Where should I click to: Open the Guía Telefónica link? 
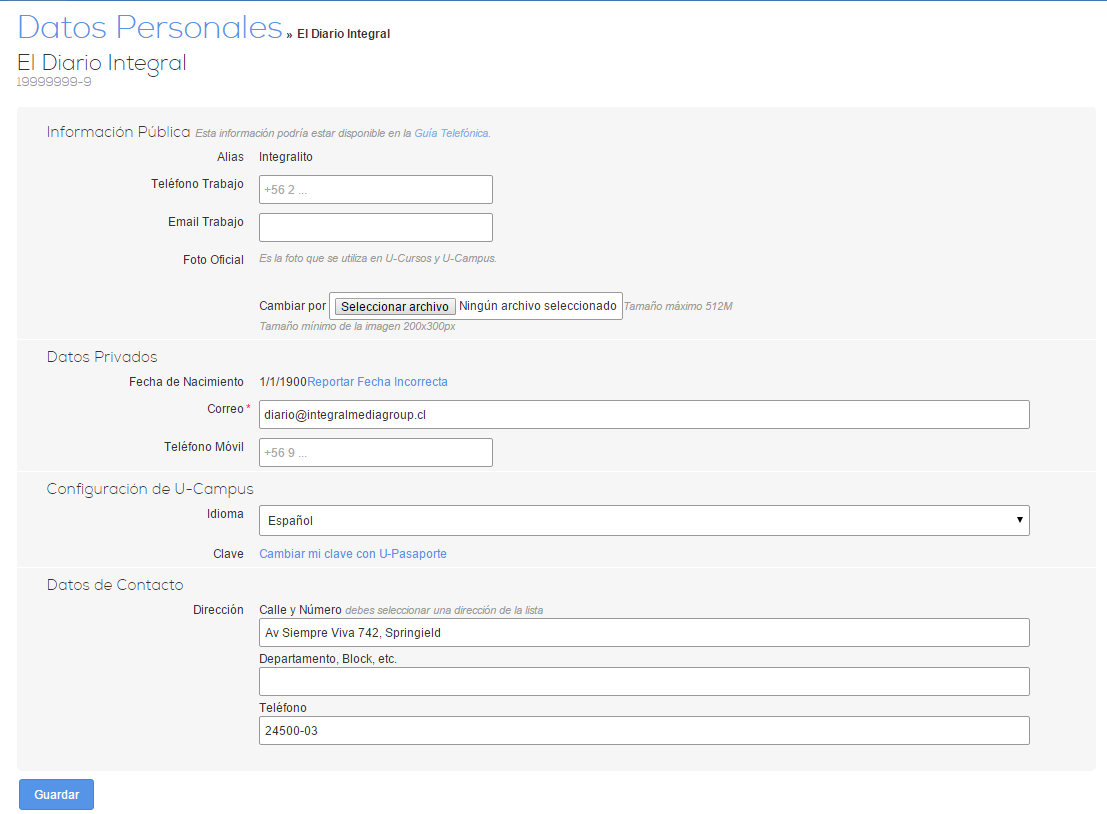pyautogui.click(x=451, y=133)
